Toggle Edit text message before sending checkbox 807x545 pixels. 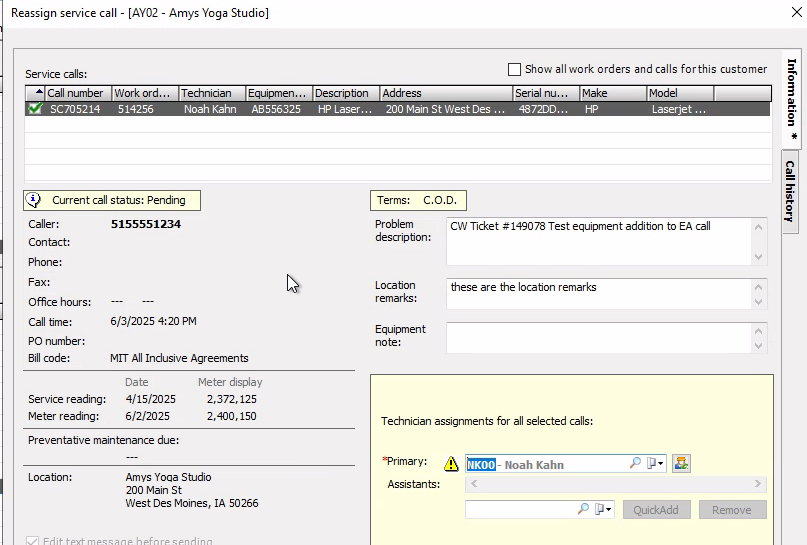click(32, 540)
